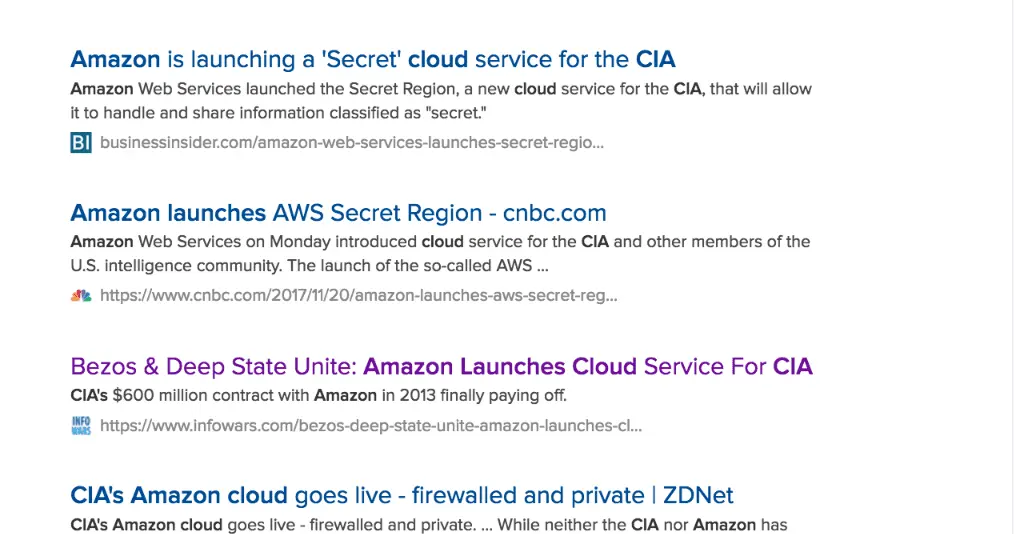The width and height of the screenshot is (1014, 534).
Task: Open "Amazon is launching a 'Secret' cloud service" result
Action: click(372, 59)
